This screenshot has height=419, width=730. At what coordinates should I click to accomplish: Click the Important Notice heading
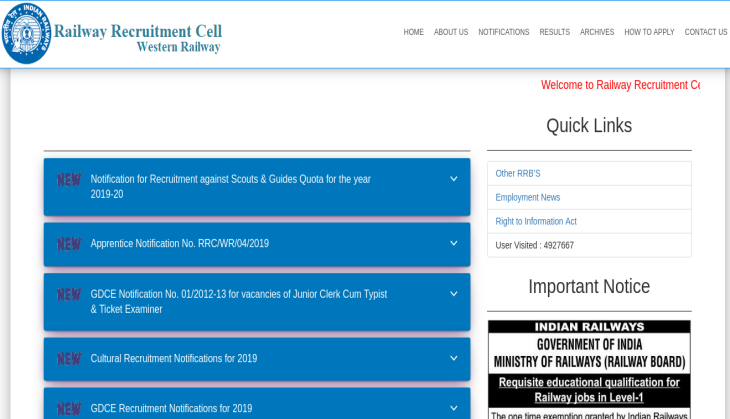(x=589, y=287)
